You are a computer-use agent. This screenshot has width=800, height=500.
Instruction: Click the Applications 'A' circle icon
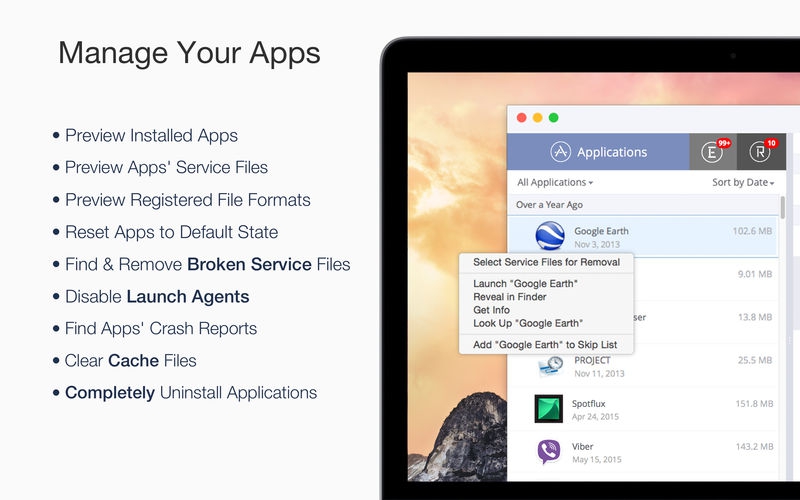click(x=560, y=152)
